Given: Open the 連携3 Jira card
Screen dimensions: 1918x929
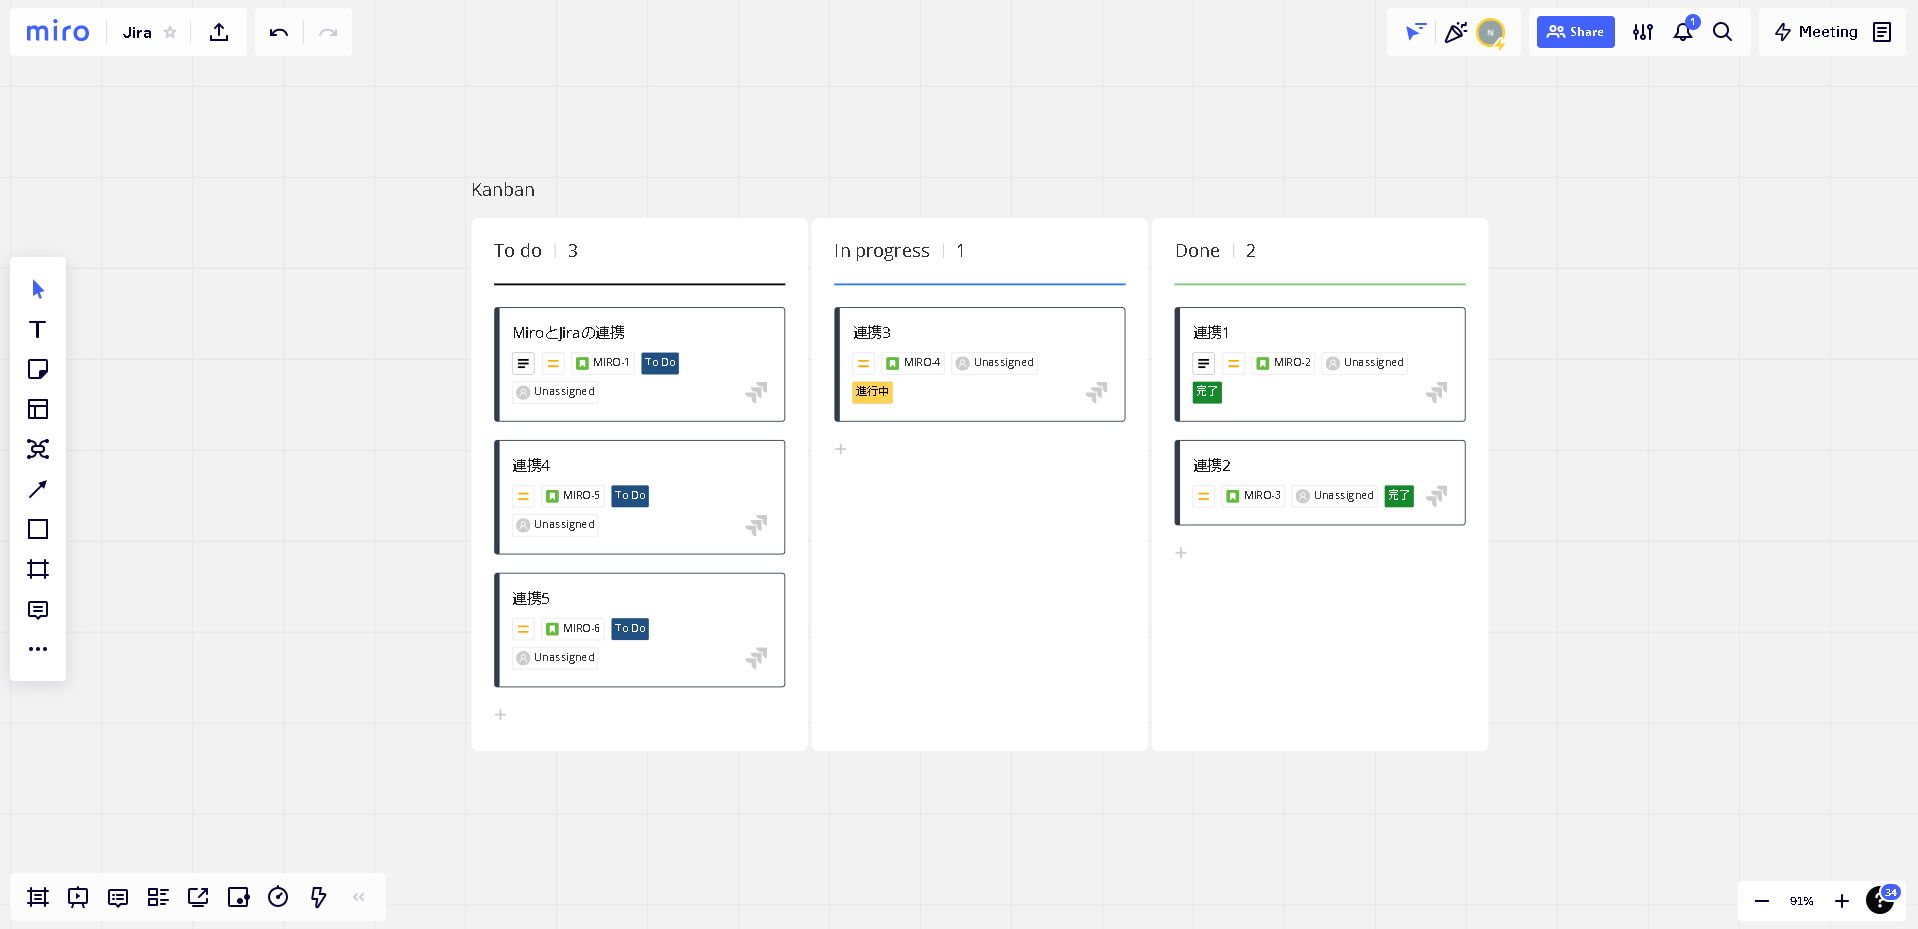Looking at the screenshot, I should coord(979,333).
